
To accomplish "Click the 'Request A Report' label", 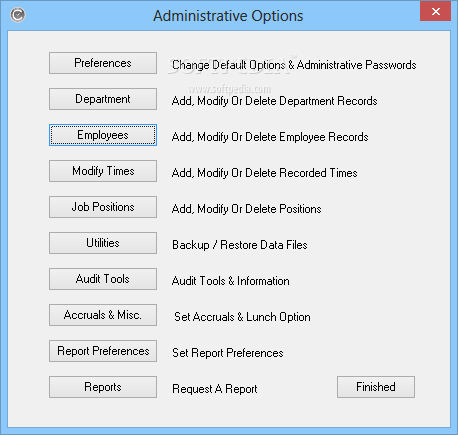I will [x=215, y=389].
